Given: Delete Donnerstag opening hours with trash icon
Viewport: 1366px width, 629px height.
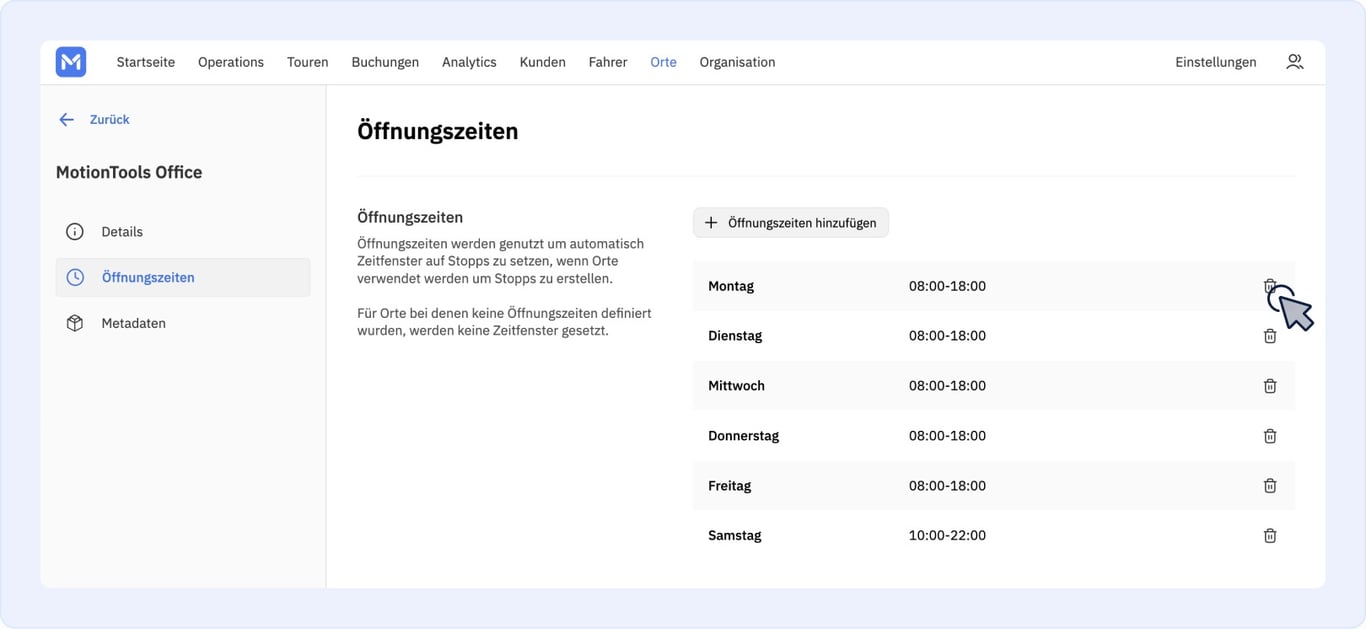Looking at the screenshot, I should tap(1270, 436).
